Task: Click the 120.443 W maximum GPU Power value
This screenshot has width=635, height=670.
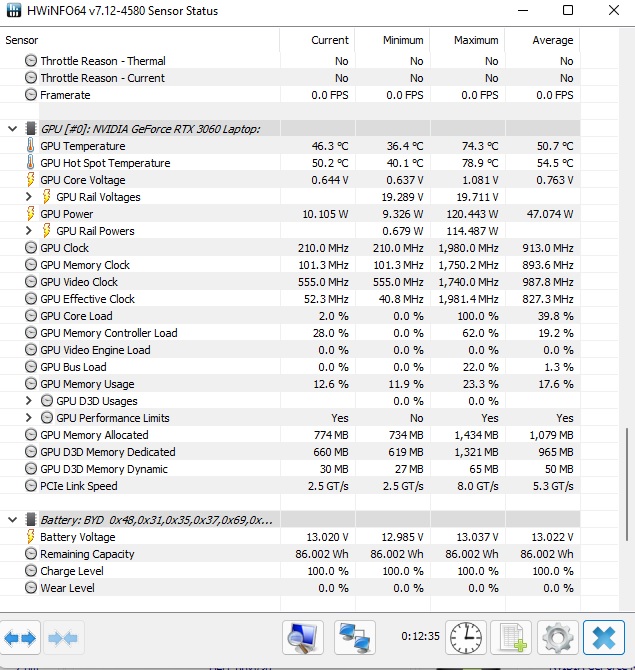Action: click(x=472, y=214)
